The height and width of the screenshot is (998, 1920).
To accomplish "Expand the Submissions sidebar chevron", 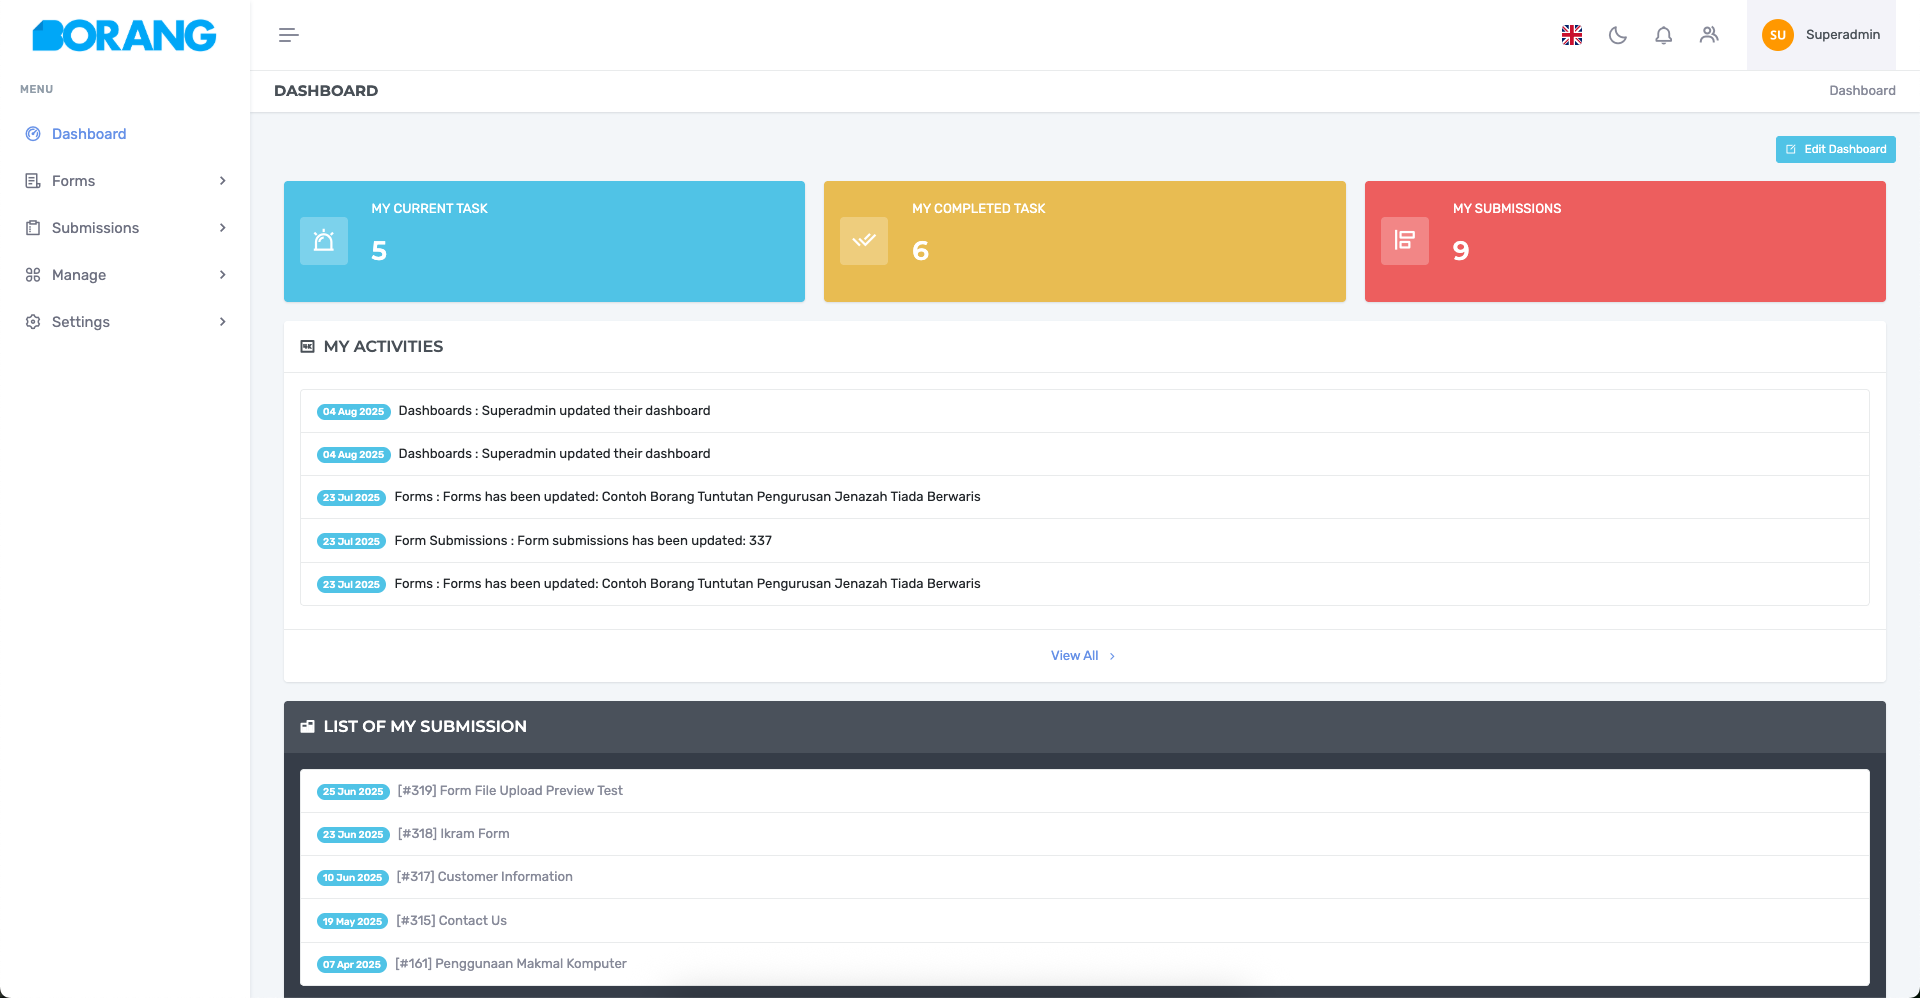I will pos(222,228).
